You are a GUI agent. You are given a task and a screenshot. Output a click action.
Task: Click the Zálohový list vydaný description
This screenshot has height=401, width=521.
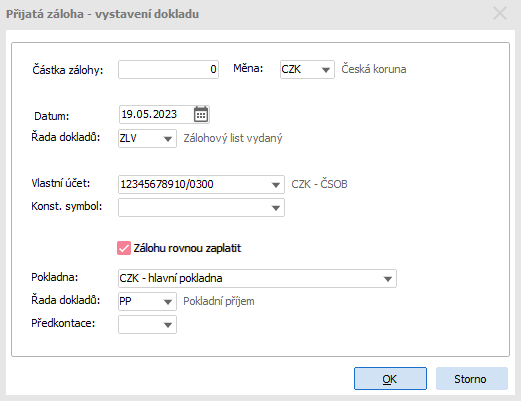(233, 138)
